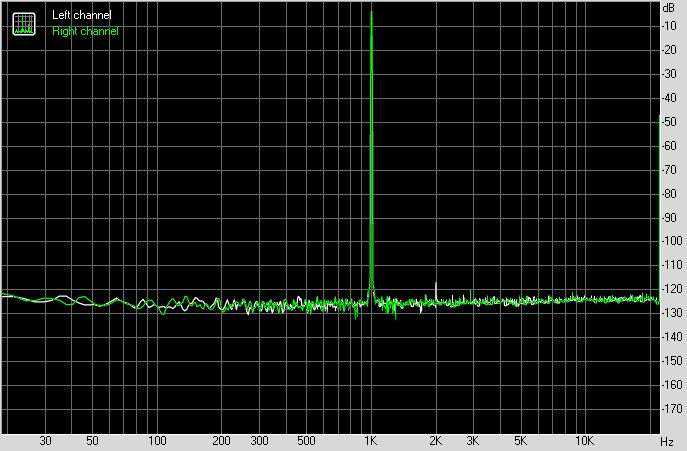The width and height of the screenshot is (687, 451).
Task: Click the spectrum graph icon at top-left
Action: pos(24,24)
